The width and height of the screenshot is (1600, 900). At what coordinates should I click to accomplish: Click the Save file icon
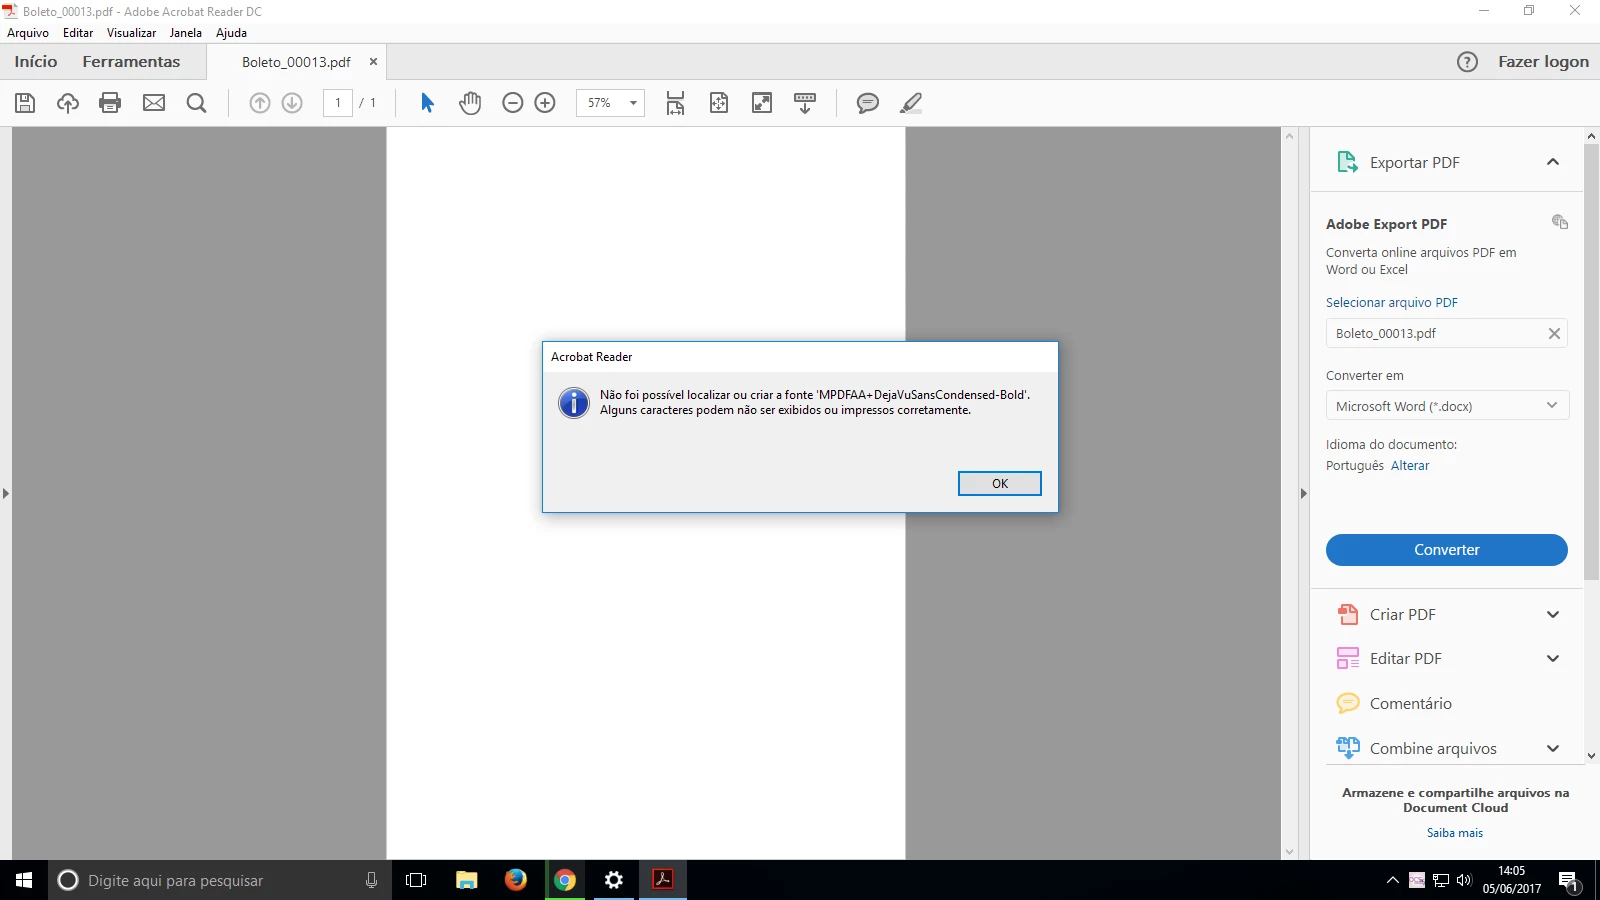coord(25,103)
